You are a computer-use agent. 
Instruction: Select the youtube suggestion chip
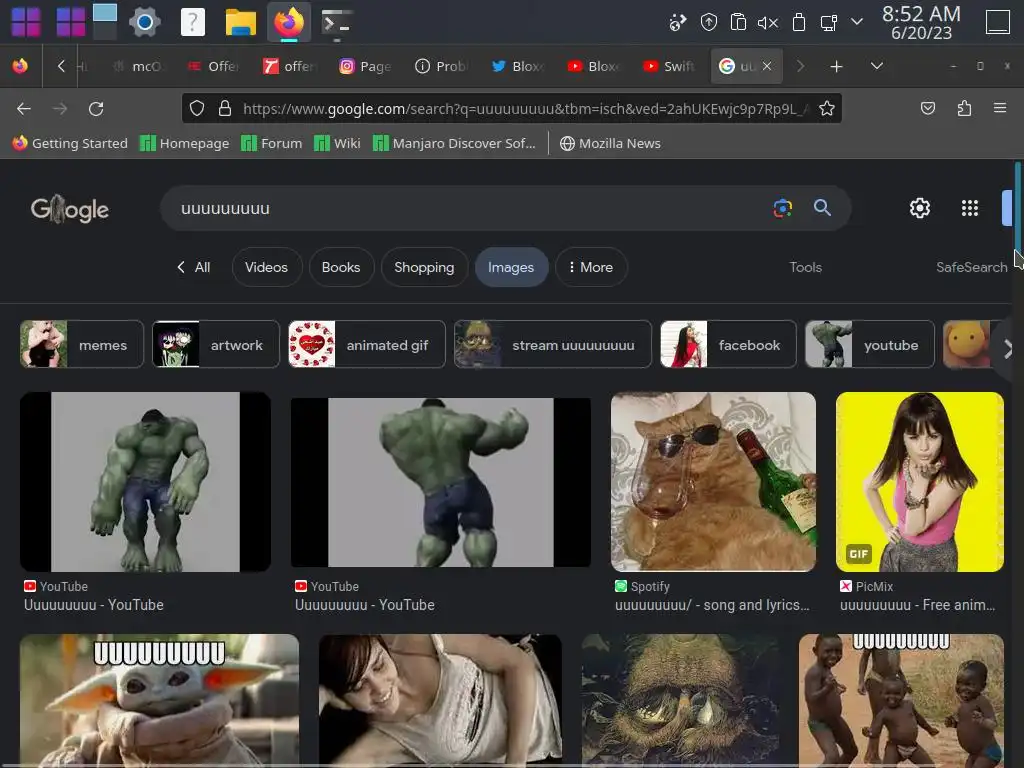(869, 344)
